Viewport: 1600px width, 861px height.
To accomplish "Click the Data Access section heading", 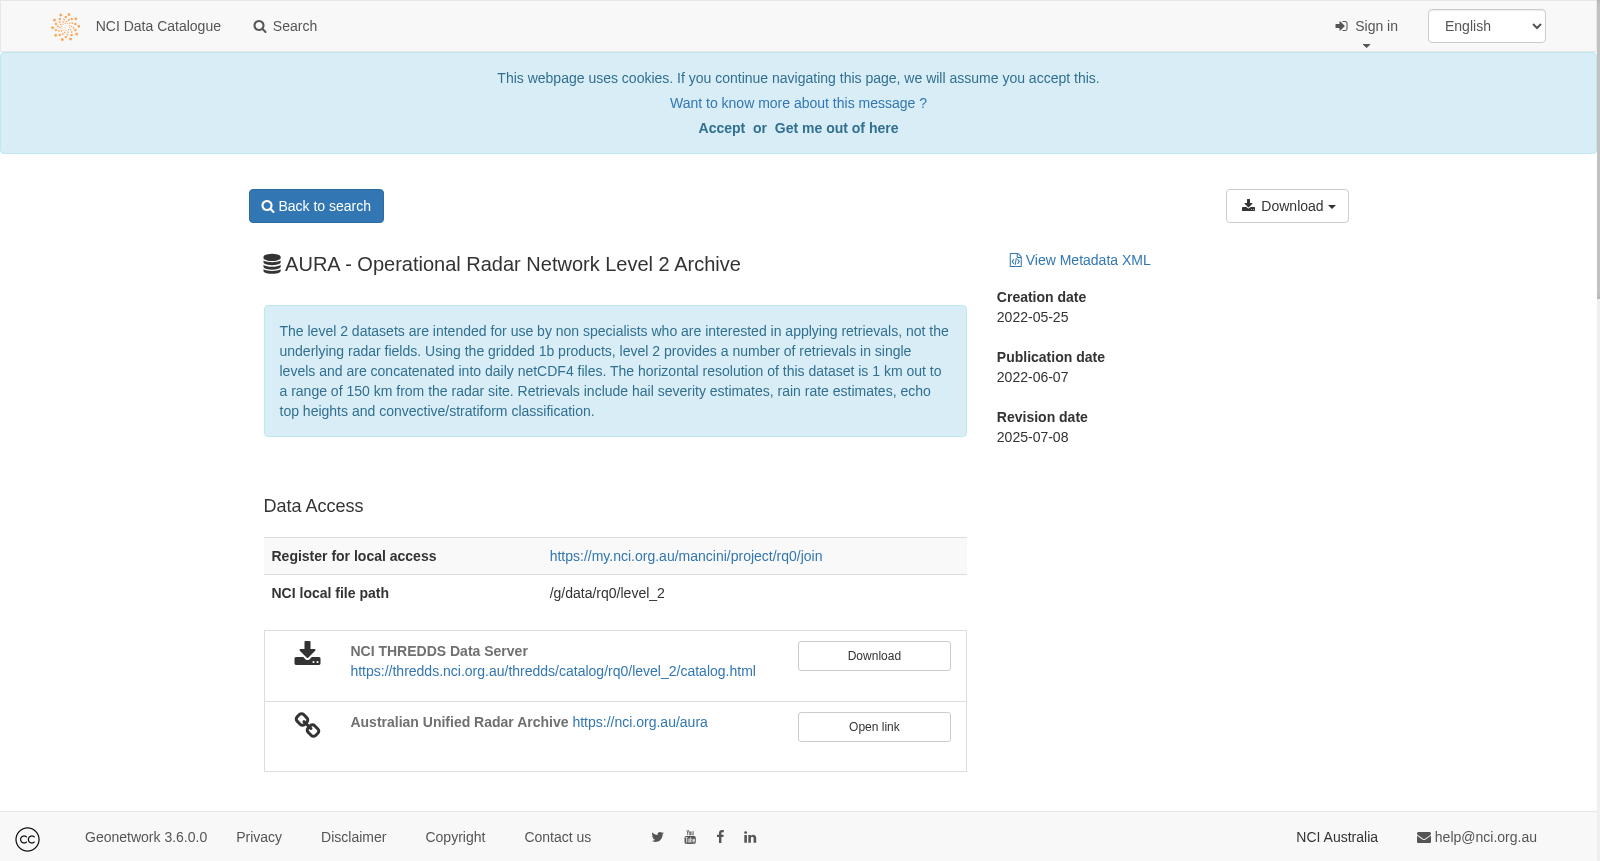I will click(313, 506).
